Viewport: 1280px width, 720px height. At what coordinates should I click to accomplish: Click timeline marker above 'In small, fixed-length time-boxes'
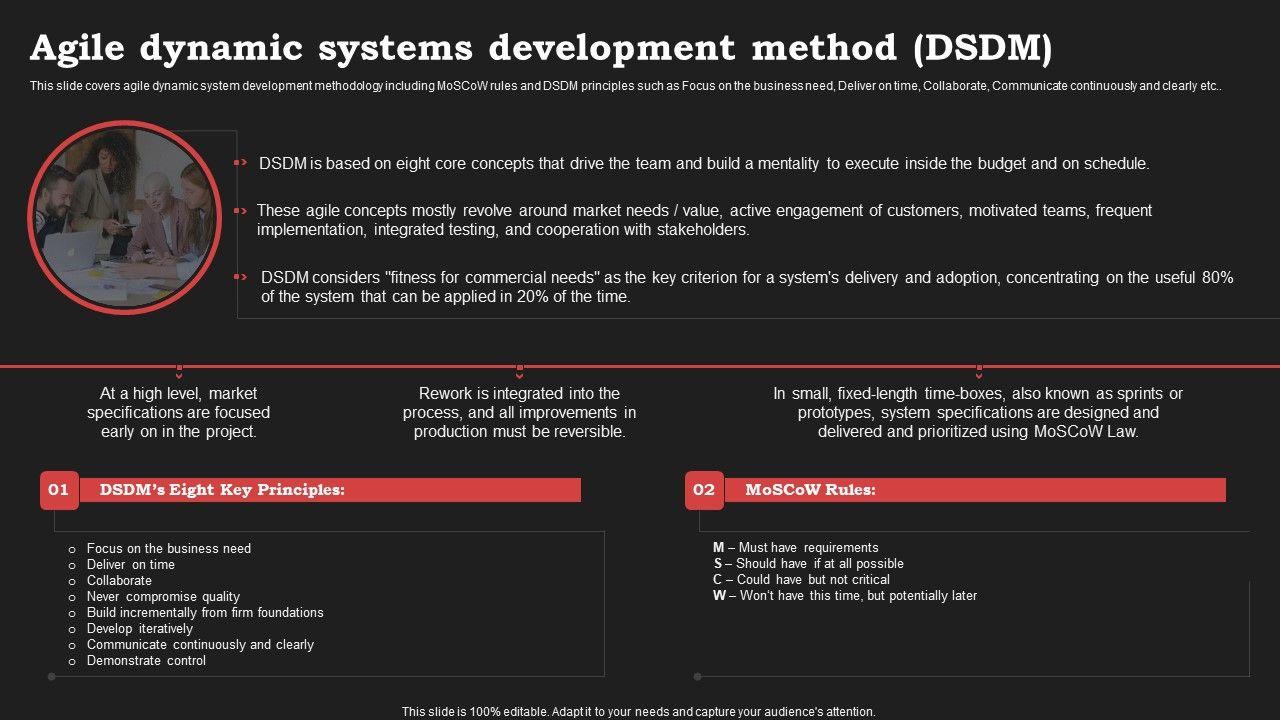click(978, 370)
